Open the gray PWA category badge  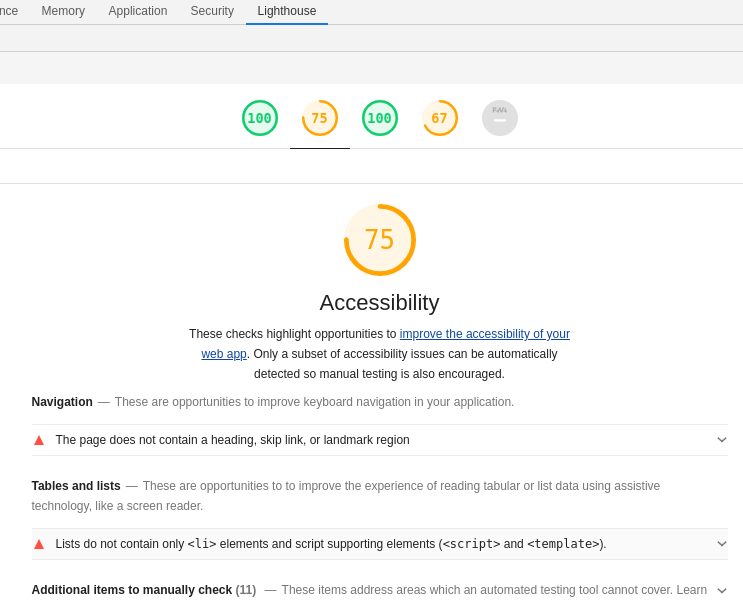500,118
